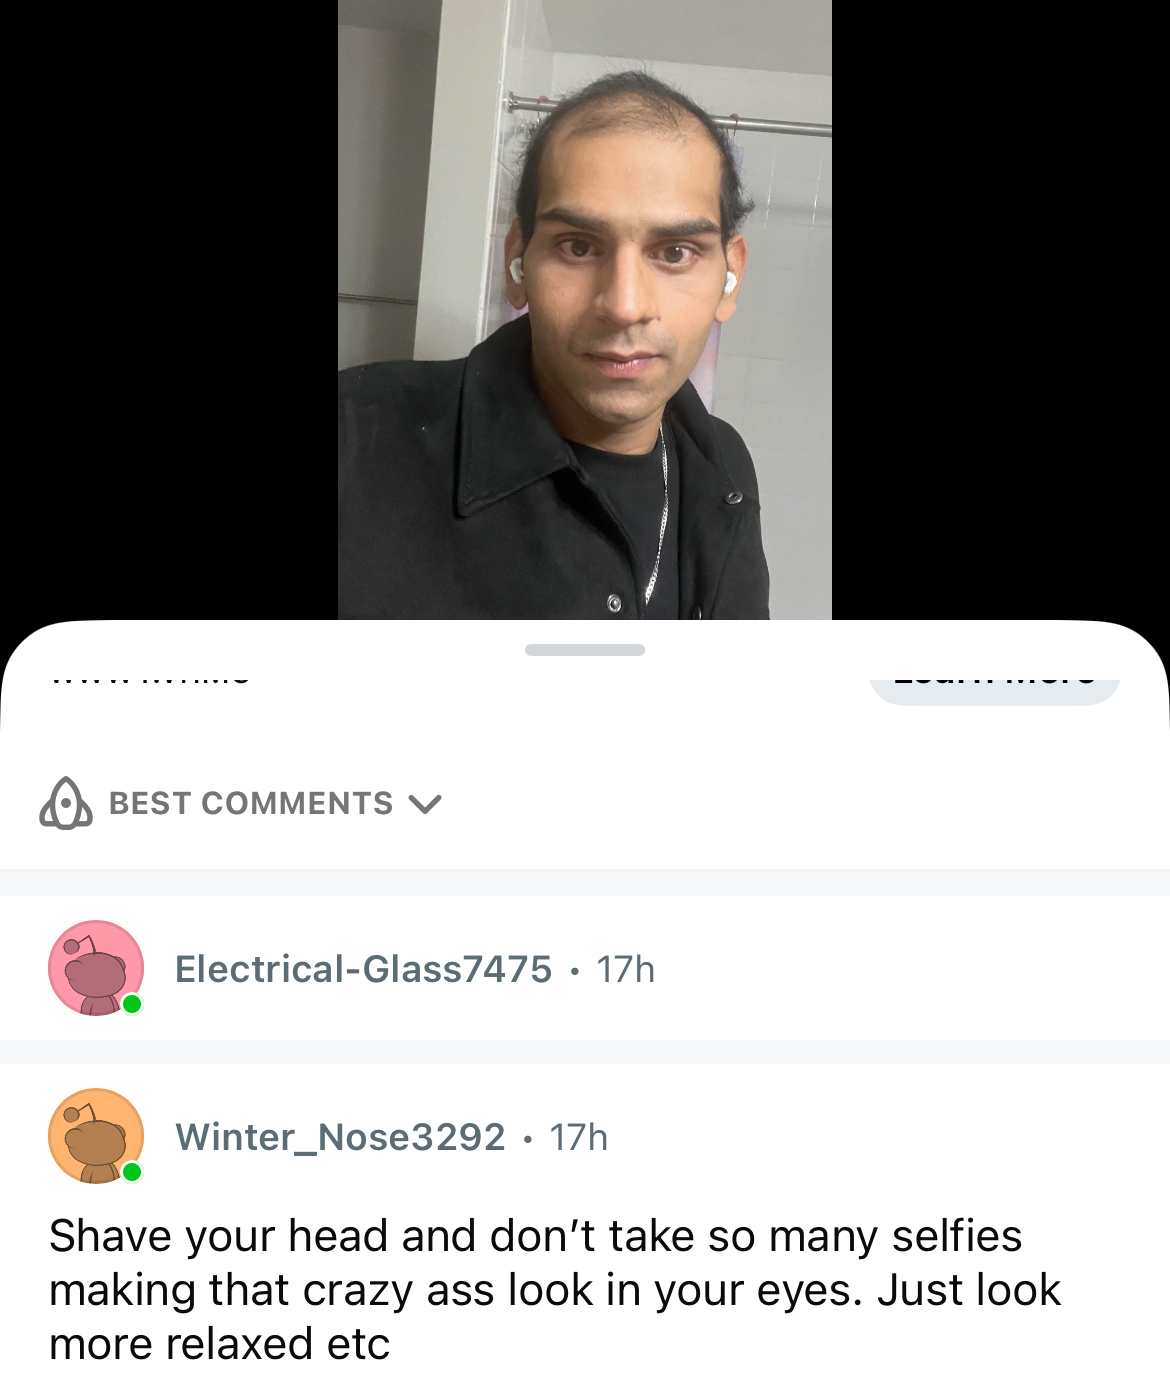The height and width of the screenshot is (1373, 1170).
Task: Click the 17h timestamp next to Winter_Nose3292
Action: click(x=579, y=1137)
